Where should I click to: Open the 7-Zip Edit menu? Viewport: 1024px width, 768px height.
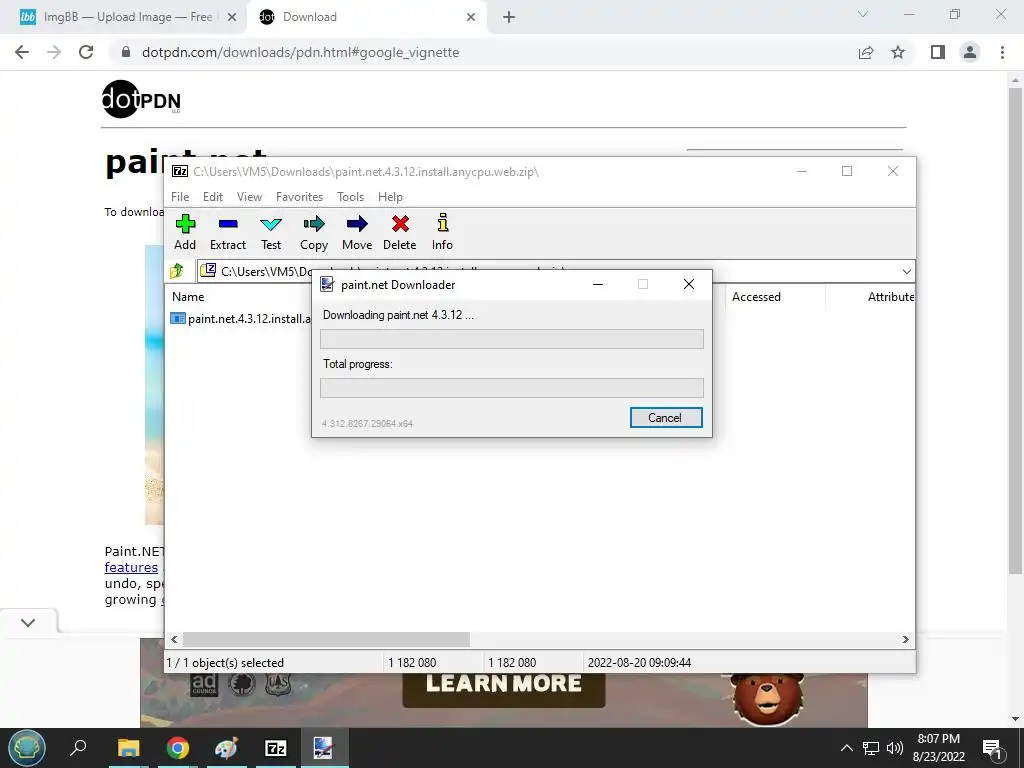pos(213,197)
